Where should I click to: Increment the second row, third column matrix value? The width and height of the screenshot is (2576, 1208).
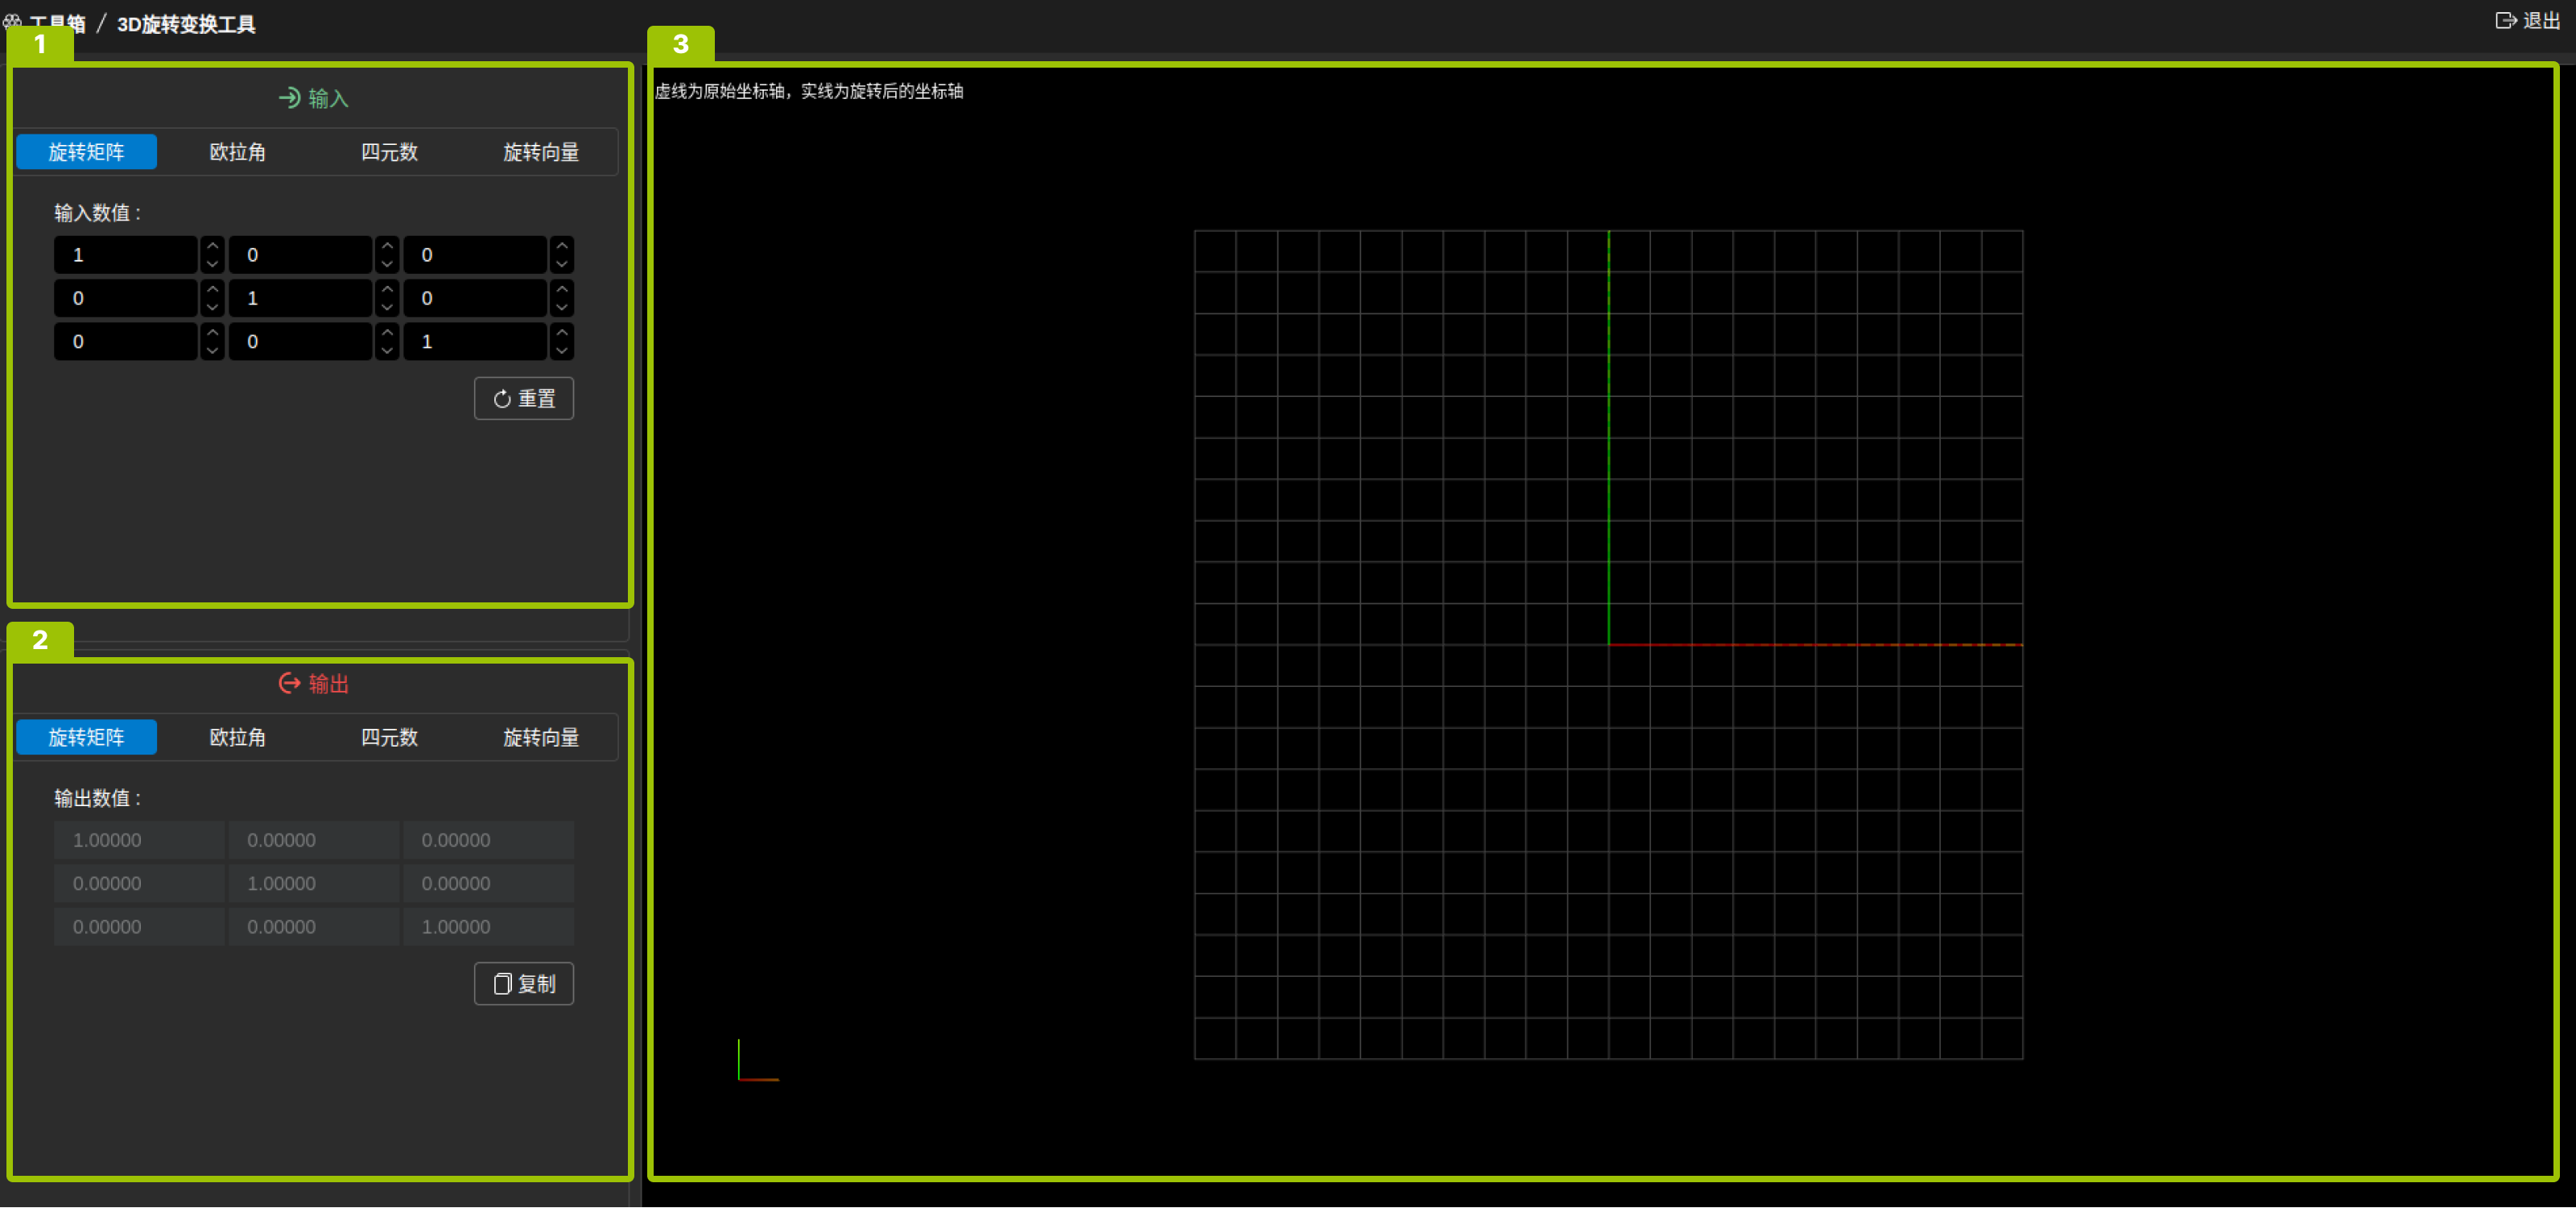[562, 289]
